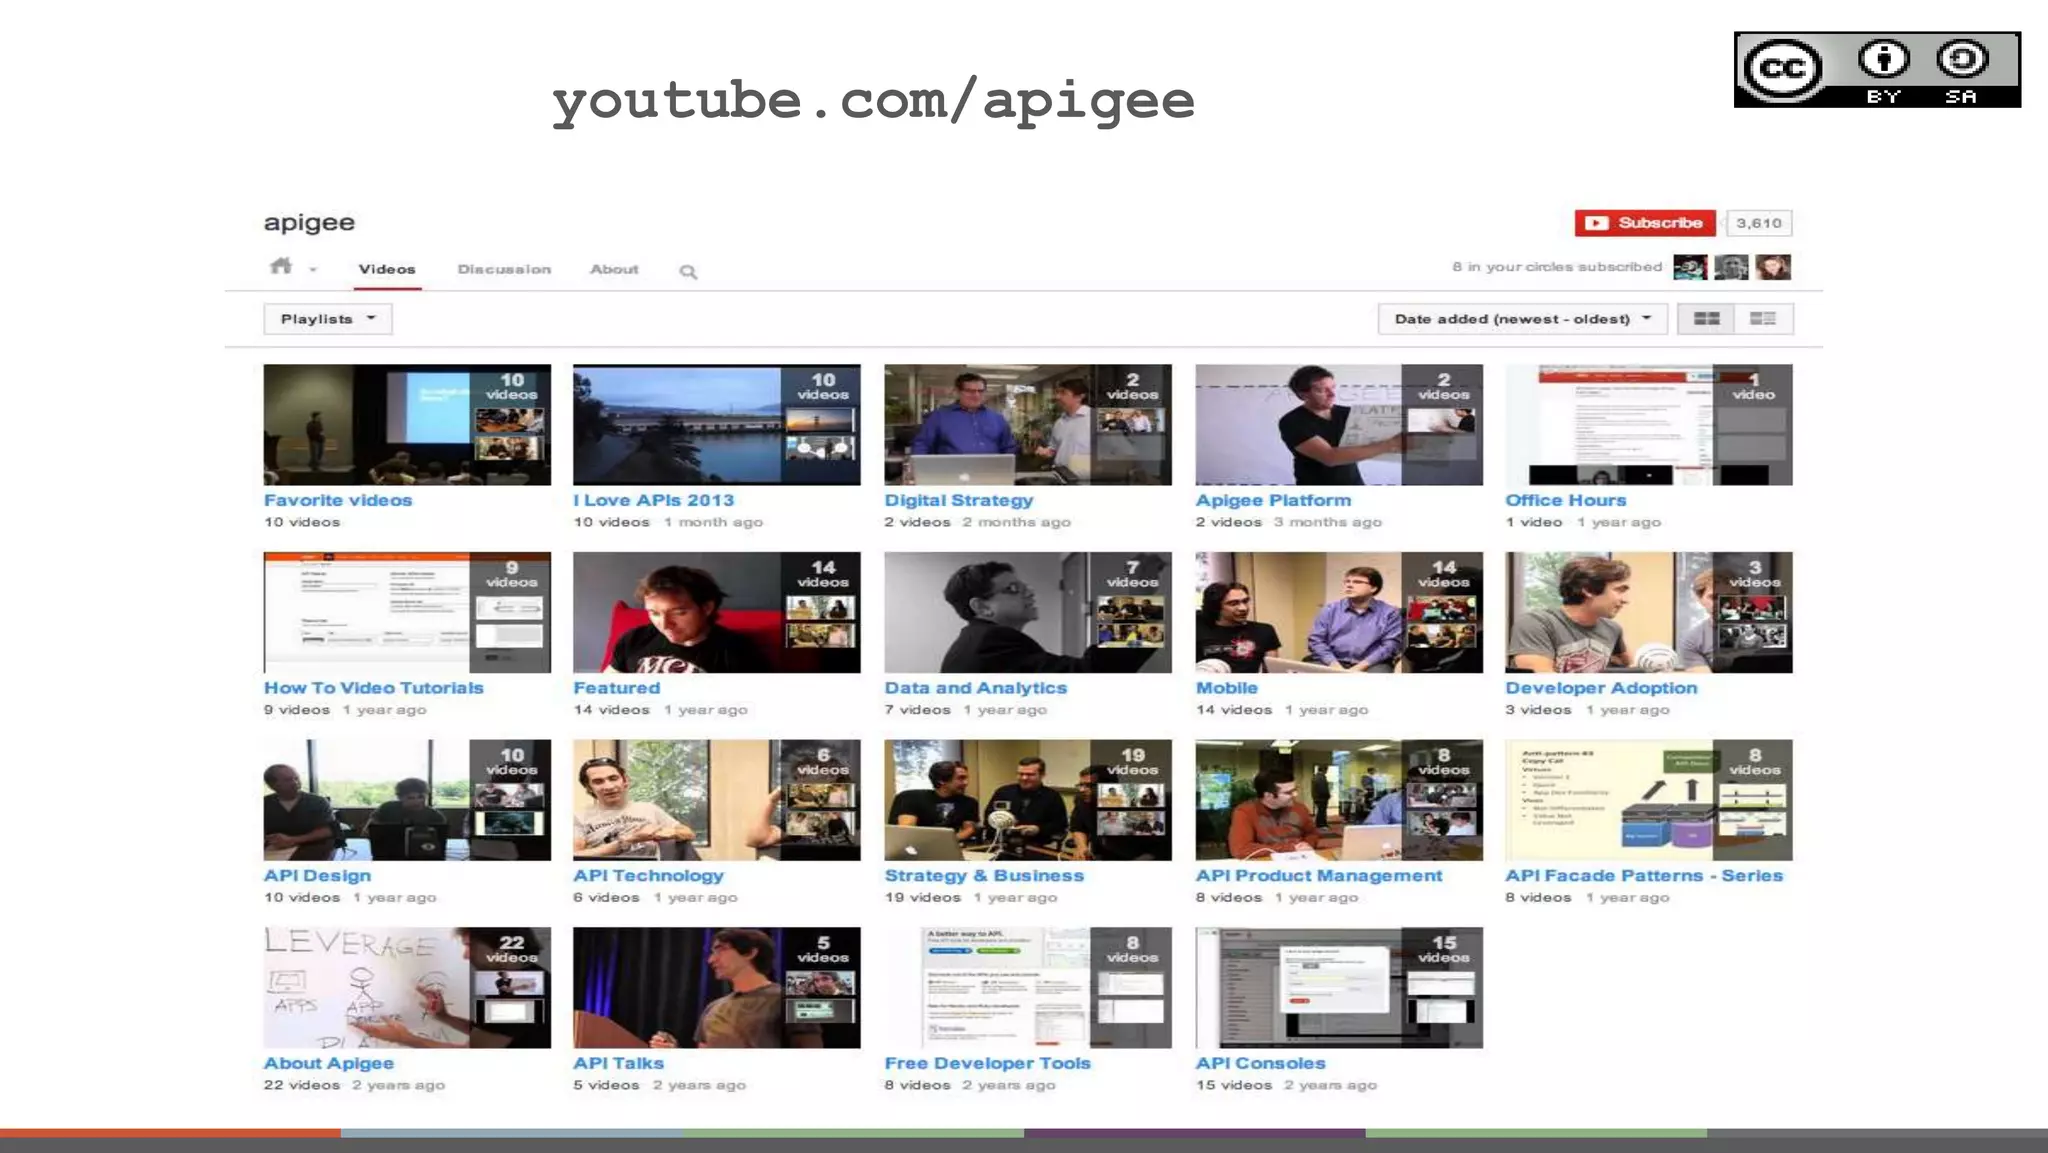2048x1153 pixels.
Task: Open the Digital Strategy playlist link
Action: tap(959, 501)
